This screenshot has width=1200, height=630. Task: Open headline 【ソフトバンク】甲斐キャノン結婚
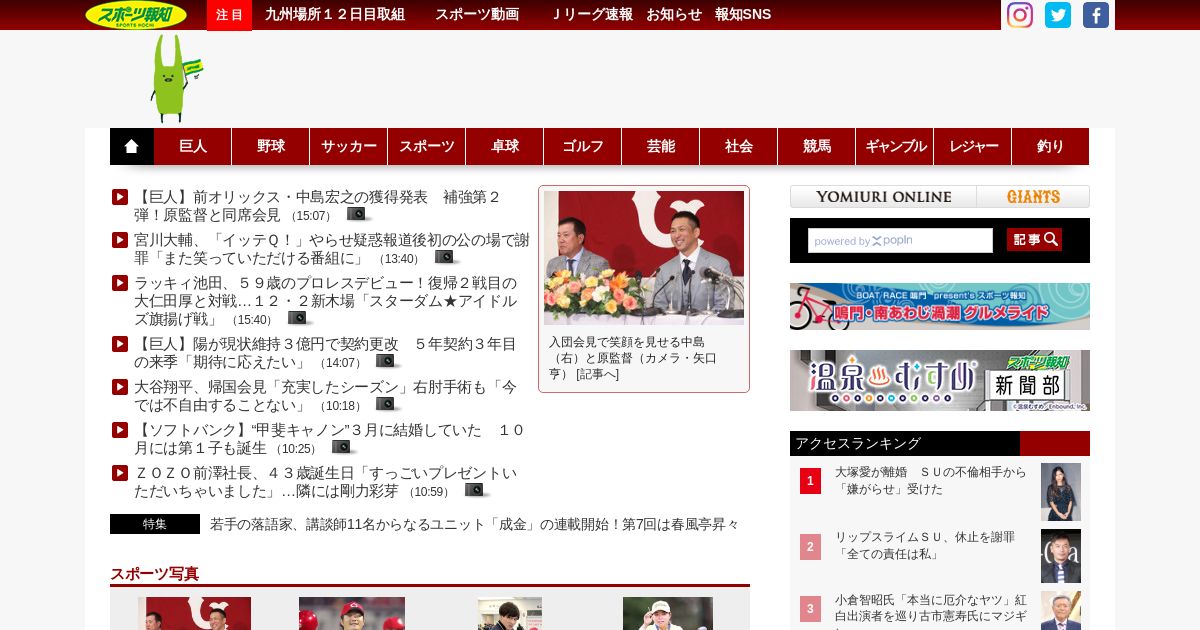(329, 439)
